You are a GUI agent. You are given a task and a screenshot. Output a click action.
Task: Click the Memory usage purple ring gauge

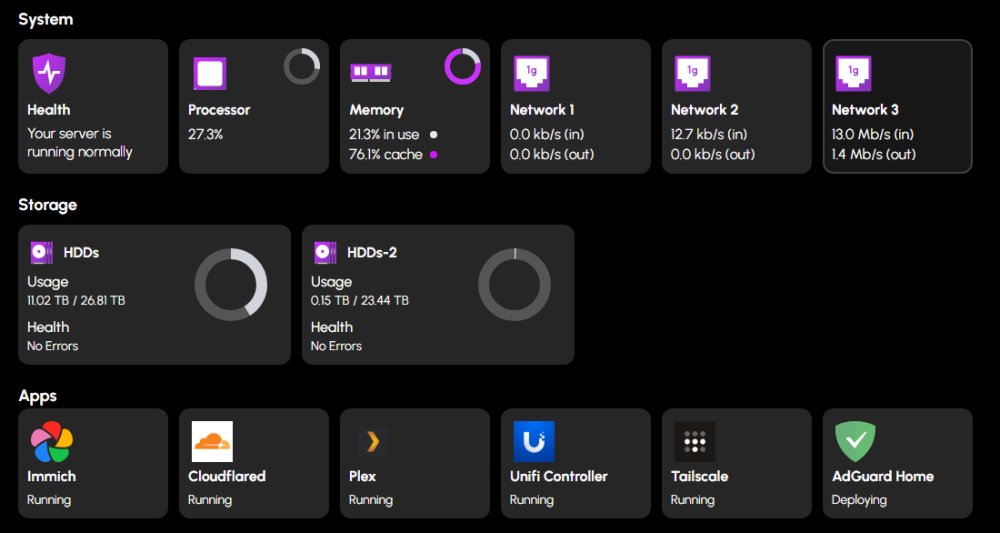point(463,67)
